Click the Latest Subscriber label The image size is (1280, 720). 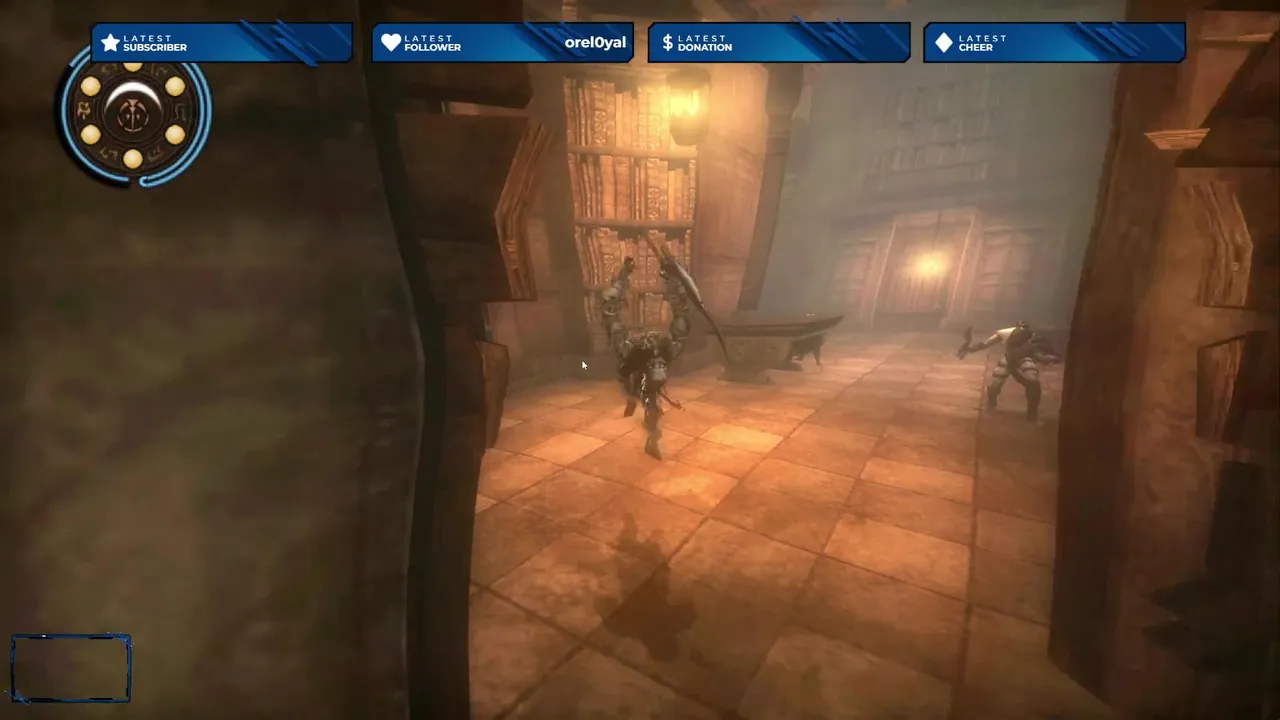(155, 43)
